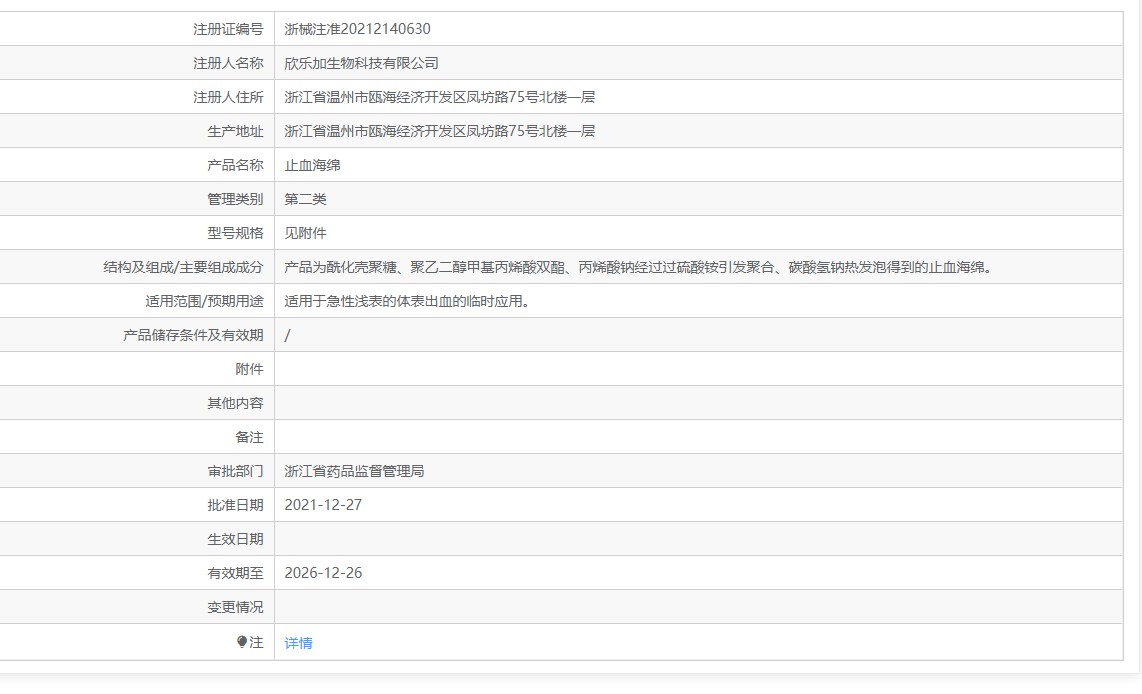This screenshot has height=694, width=1142.
Task: Select product name 止血海绵
Action: (x=312, y=165)
